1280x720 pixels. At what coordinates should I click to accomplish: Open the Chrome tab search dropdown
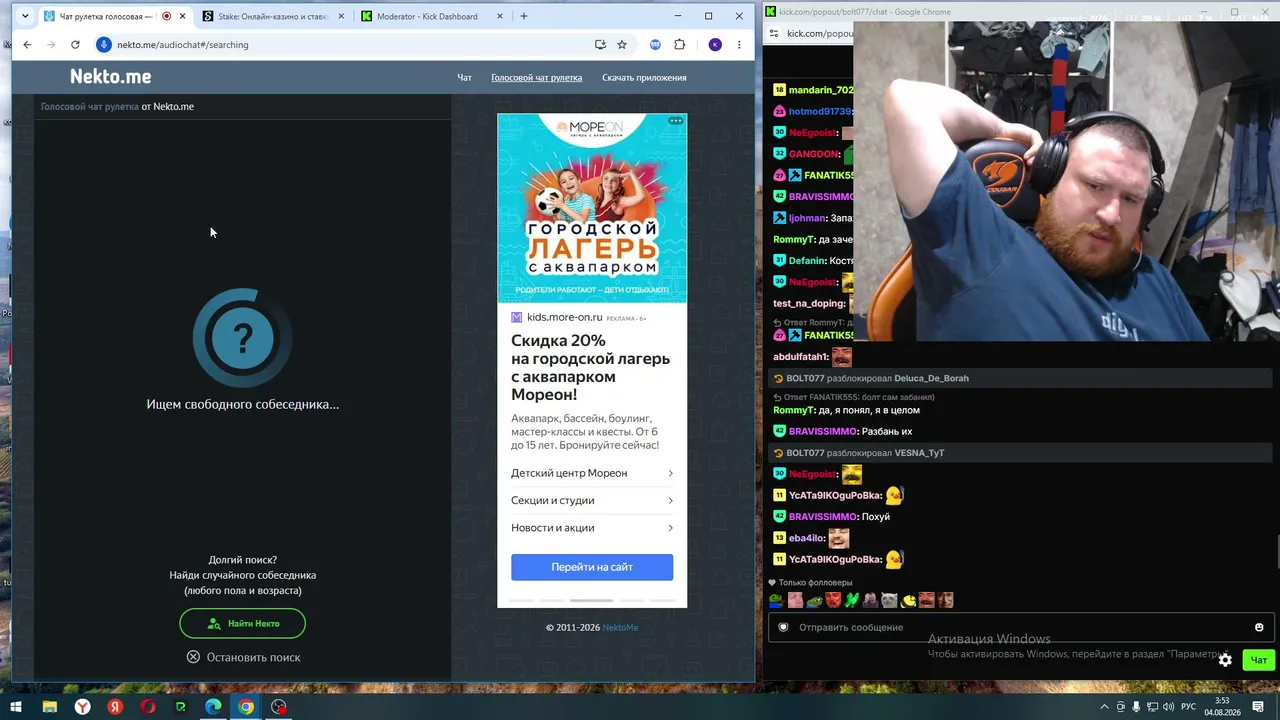(x=25, y=16)
